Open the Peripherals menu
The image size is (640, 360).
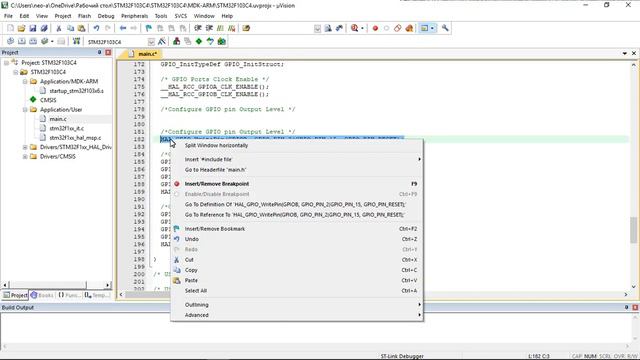click(x=134, y=16)
